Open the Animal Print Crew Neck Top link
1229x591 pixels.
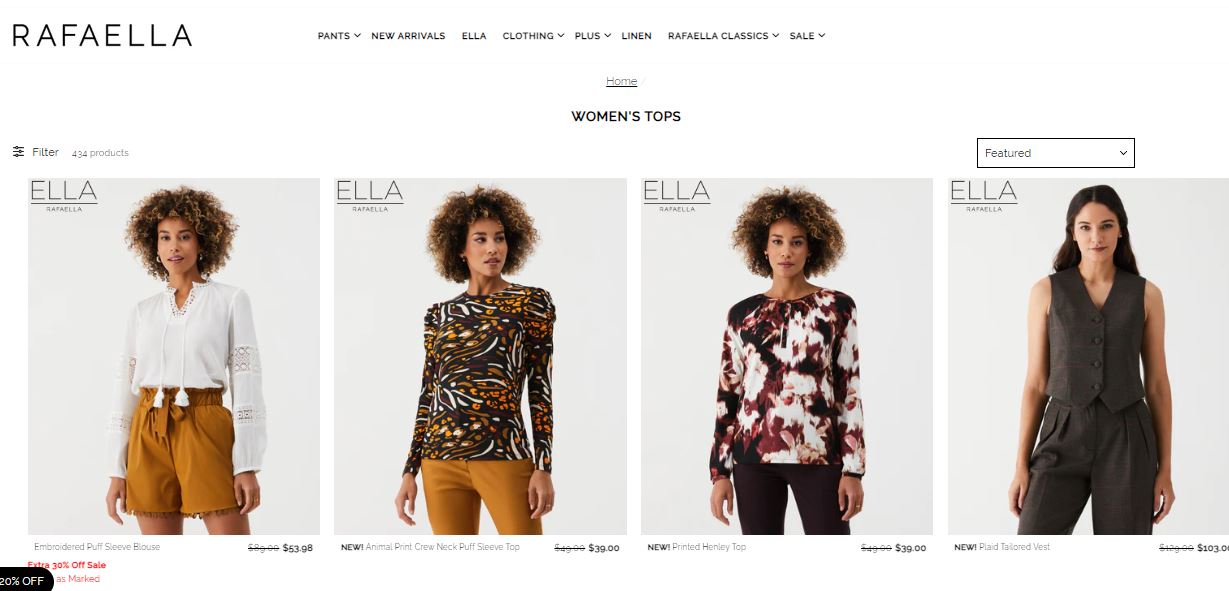pos(430,547)
